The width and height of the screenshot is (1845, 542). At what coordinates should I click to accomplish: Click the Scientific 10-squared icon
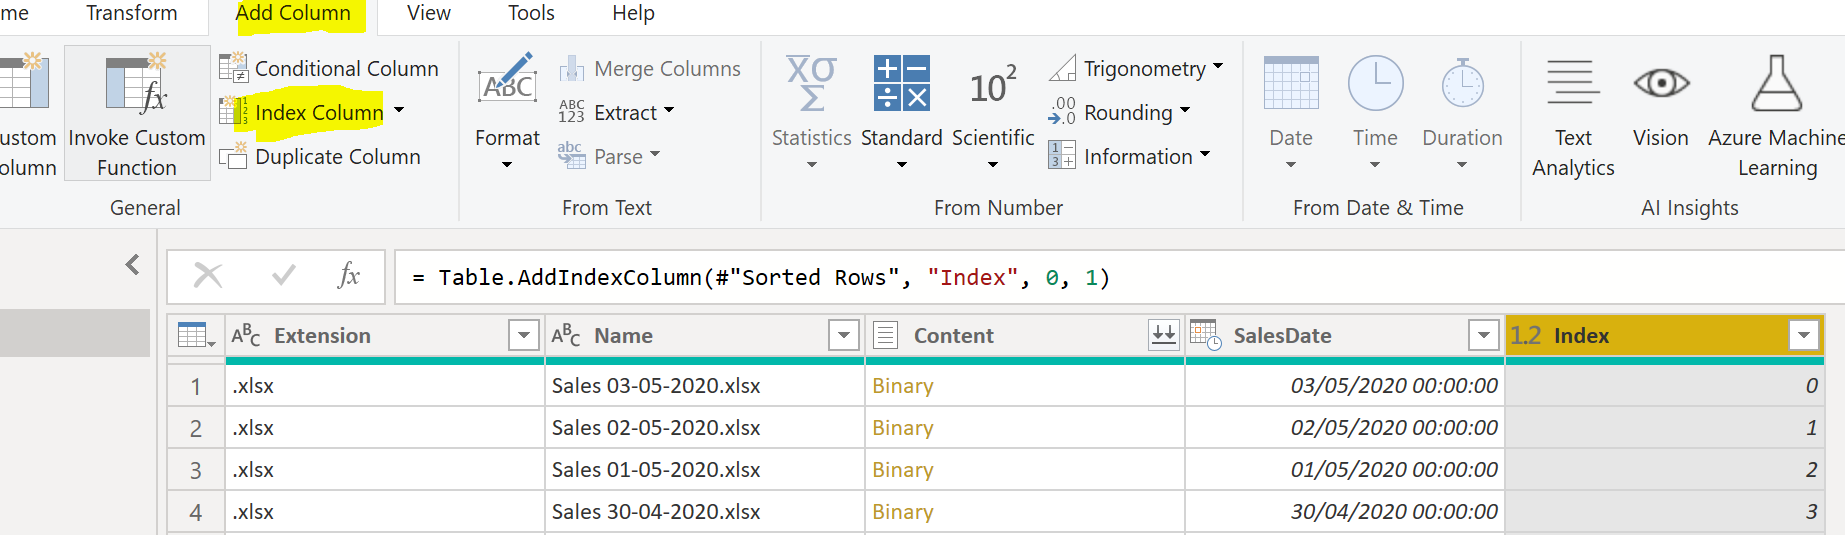[x=992, y=86]
